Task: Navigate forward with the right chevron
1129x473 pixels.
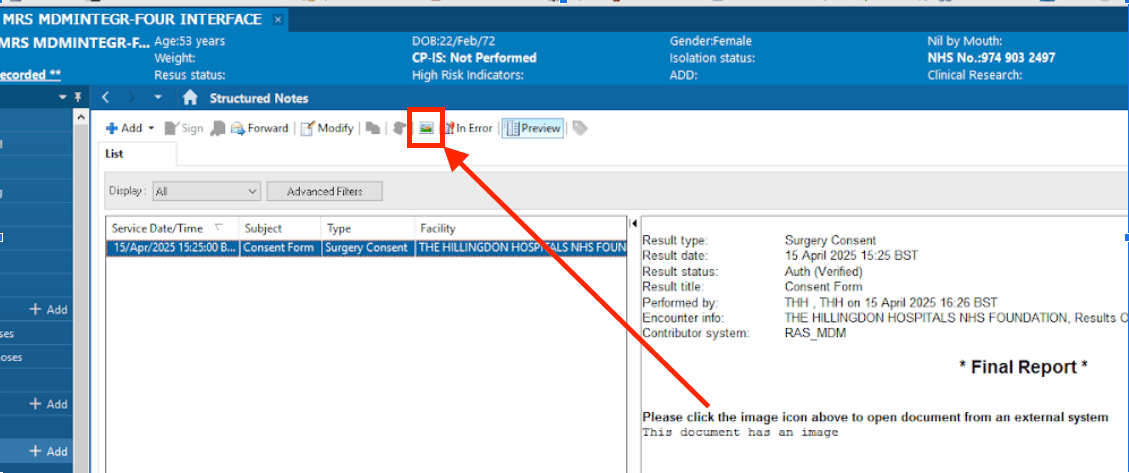Action: (x=131, y=97)
